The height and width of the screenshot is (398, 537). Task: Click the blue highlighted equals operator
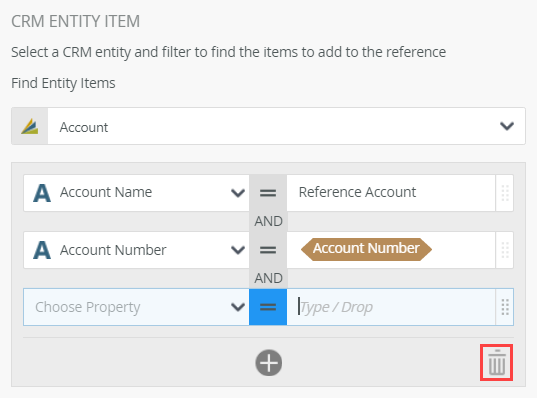pyautogui.click(x=268, y=307)
